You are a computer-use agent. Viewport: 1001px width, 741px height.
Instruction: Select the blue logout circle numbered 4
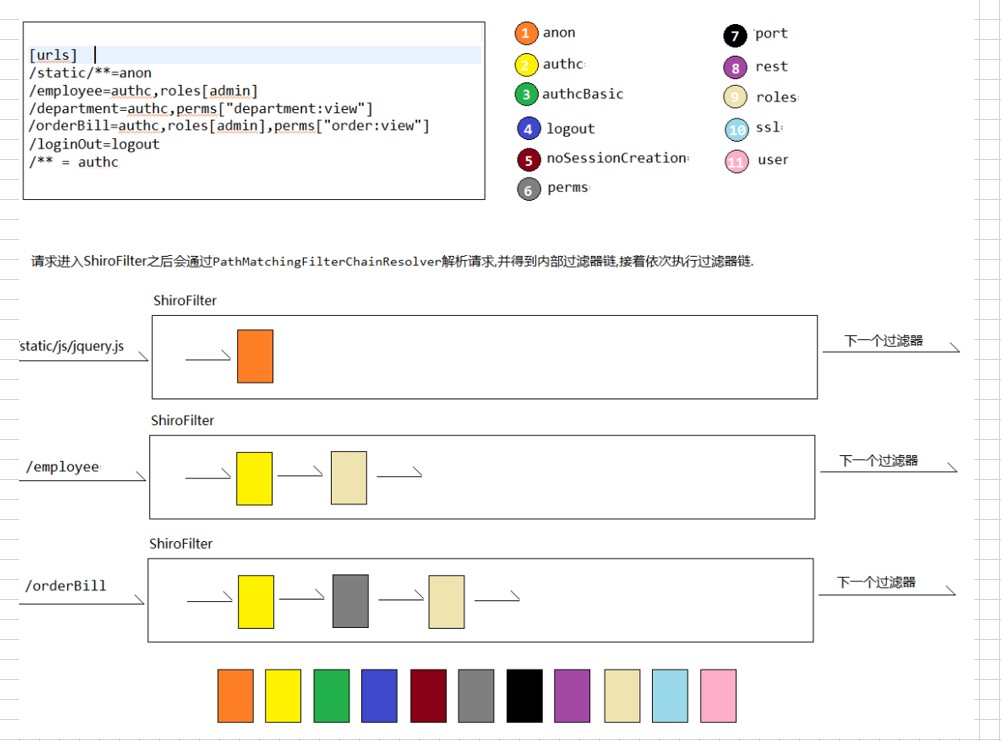(x=530, y=128)
